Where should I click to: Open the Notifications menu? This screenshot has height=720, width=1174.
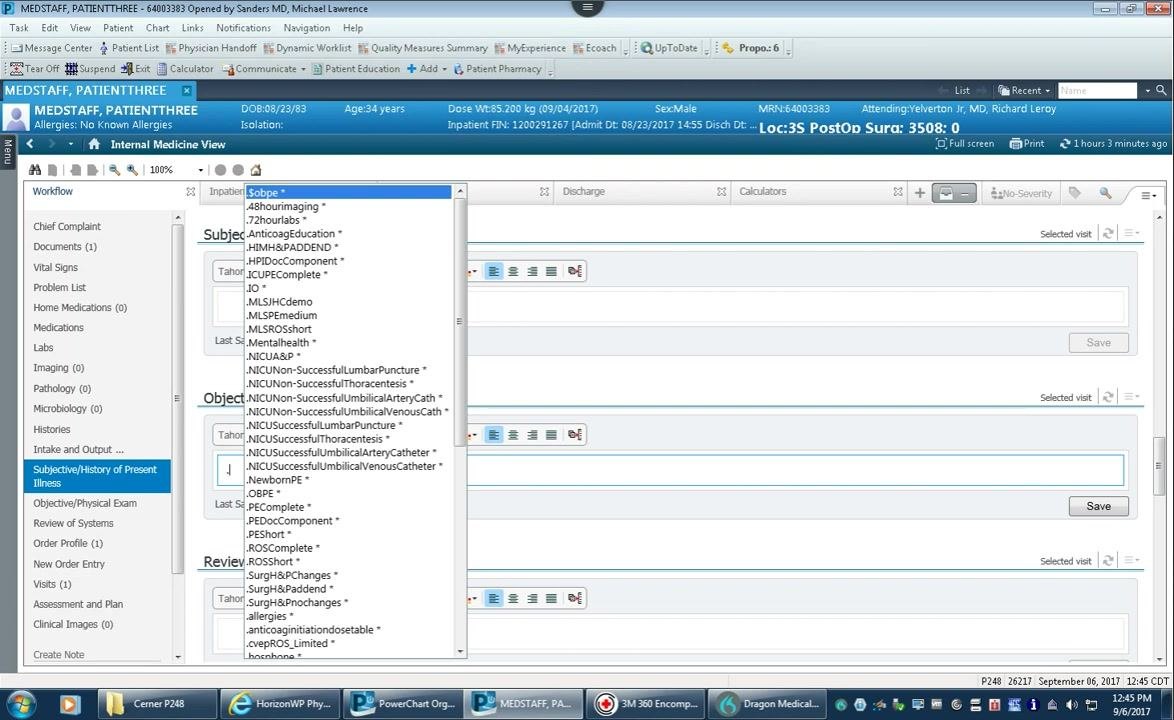click(243, 28)
